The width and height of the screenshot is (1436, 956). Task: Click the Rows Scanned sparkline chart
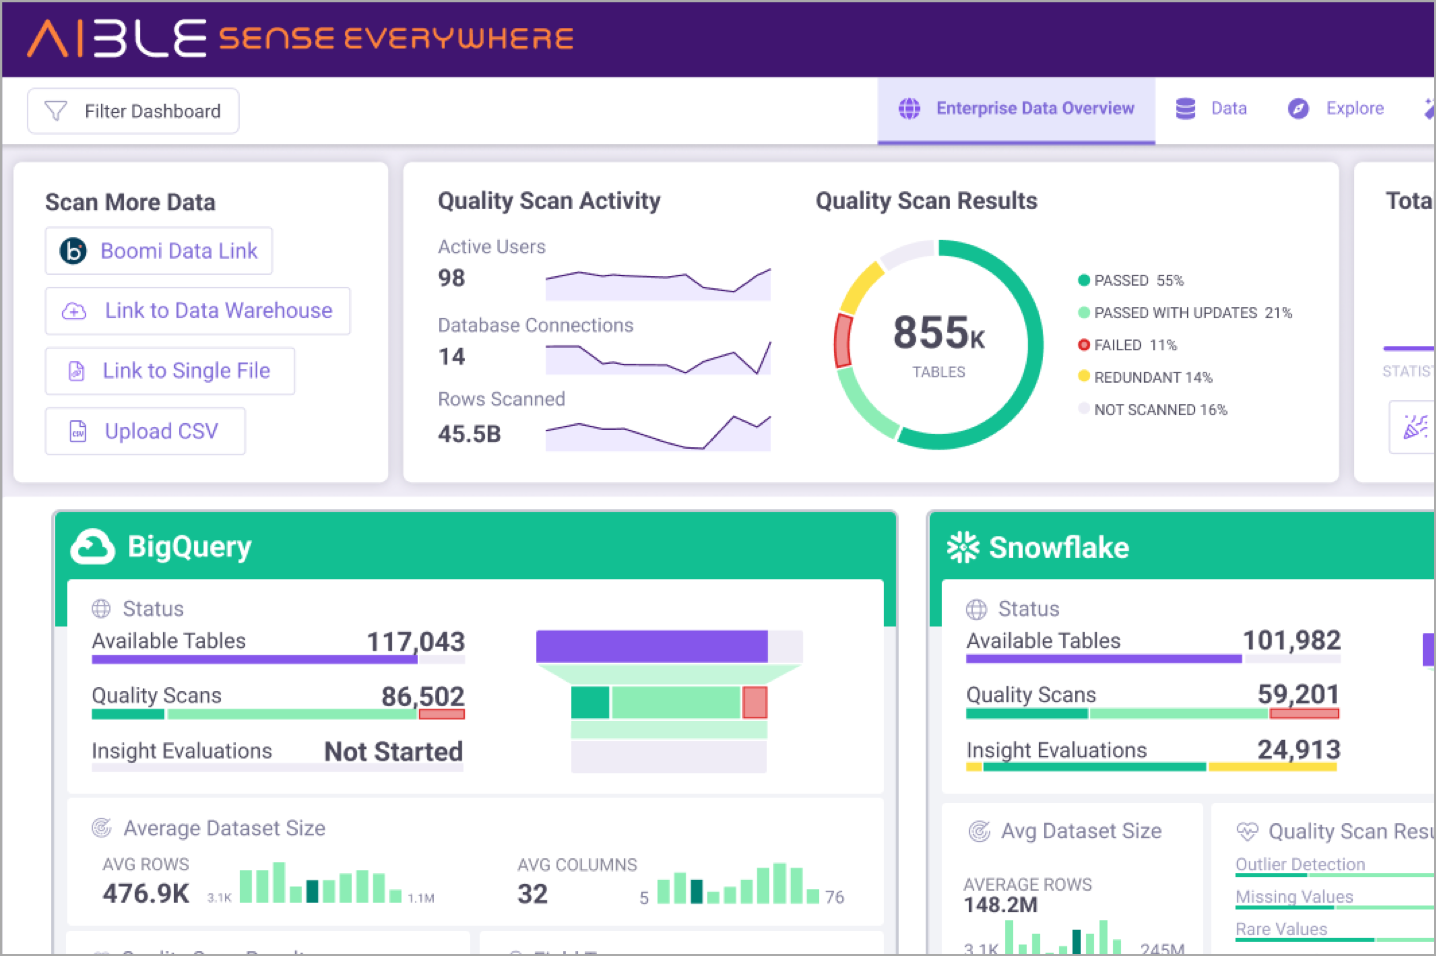[x=658, y=432]
